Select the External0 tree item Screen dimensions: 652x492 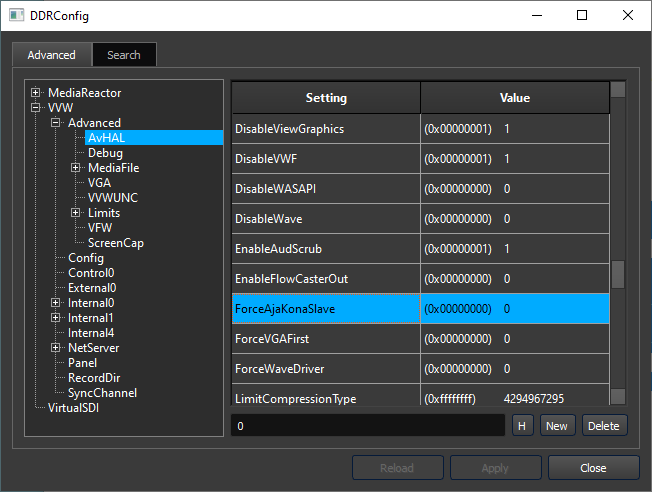coord(92,288)
